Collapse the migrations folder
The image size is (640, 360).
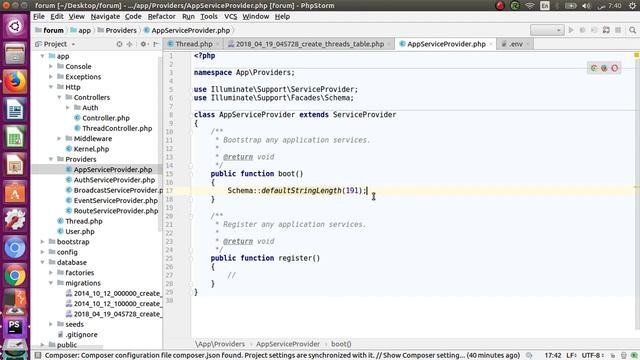(x=51, y=283)
